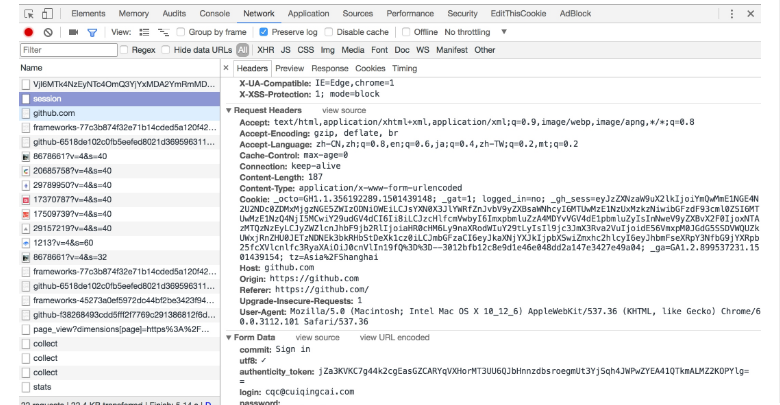Toggle the blue filter funnel icon
This screenshot has width=780, height=405.
(x=92, y=32)
